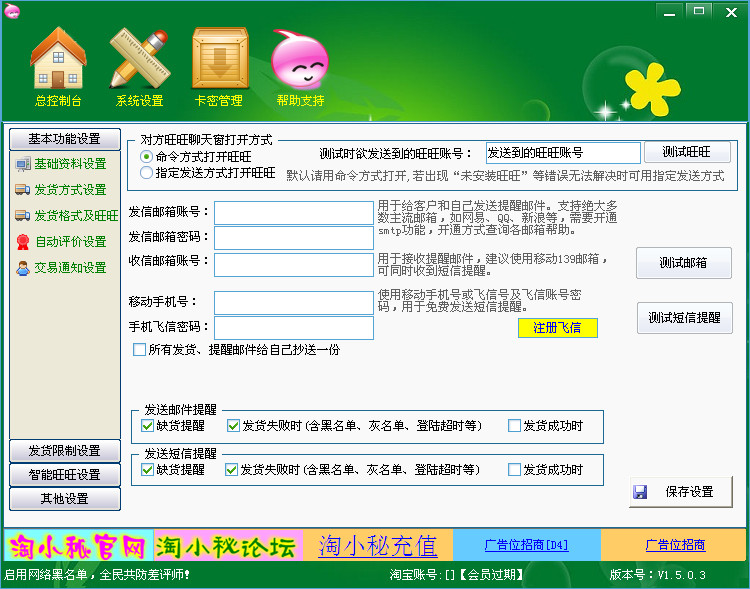Close the application window
This screenshot has width=750, height=589.
pyautogui.click(x=731, y=11)
